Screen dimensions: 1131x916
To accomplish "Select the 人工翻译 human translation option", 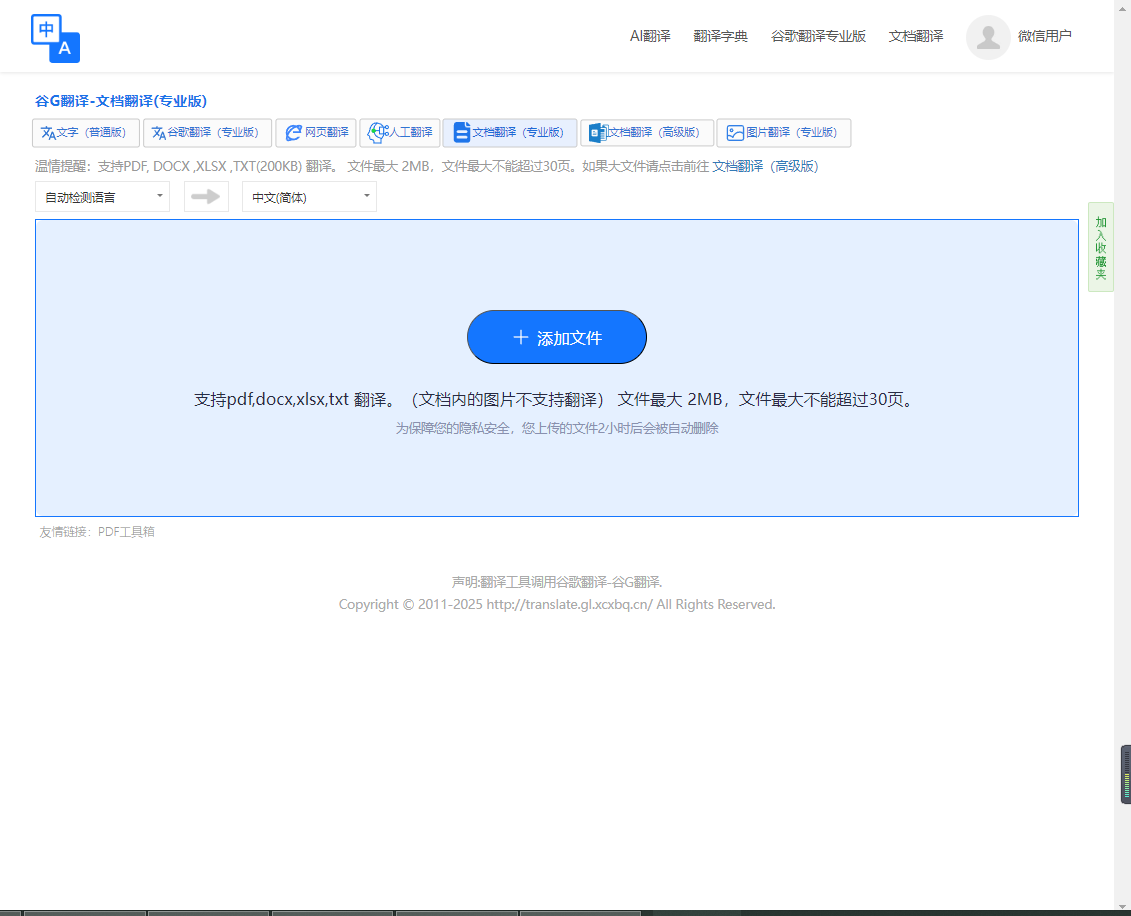I will (x=400, y=133).
